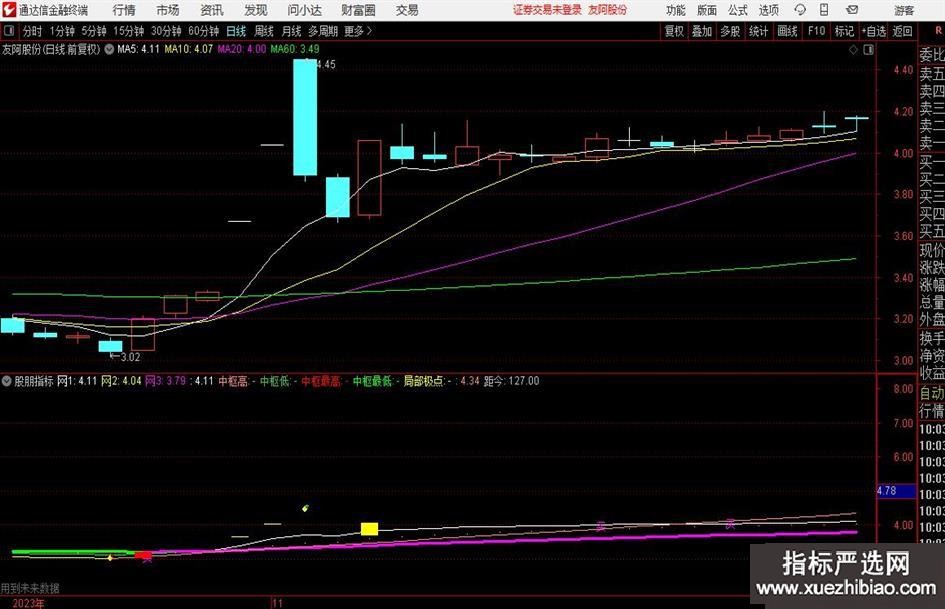The width and height of the screenshot is (945, 609).
Task: Open the 行情 menu
Action: (x=124, y=10)
